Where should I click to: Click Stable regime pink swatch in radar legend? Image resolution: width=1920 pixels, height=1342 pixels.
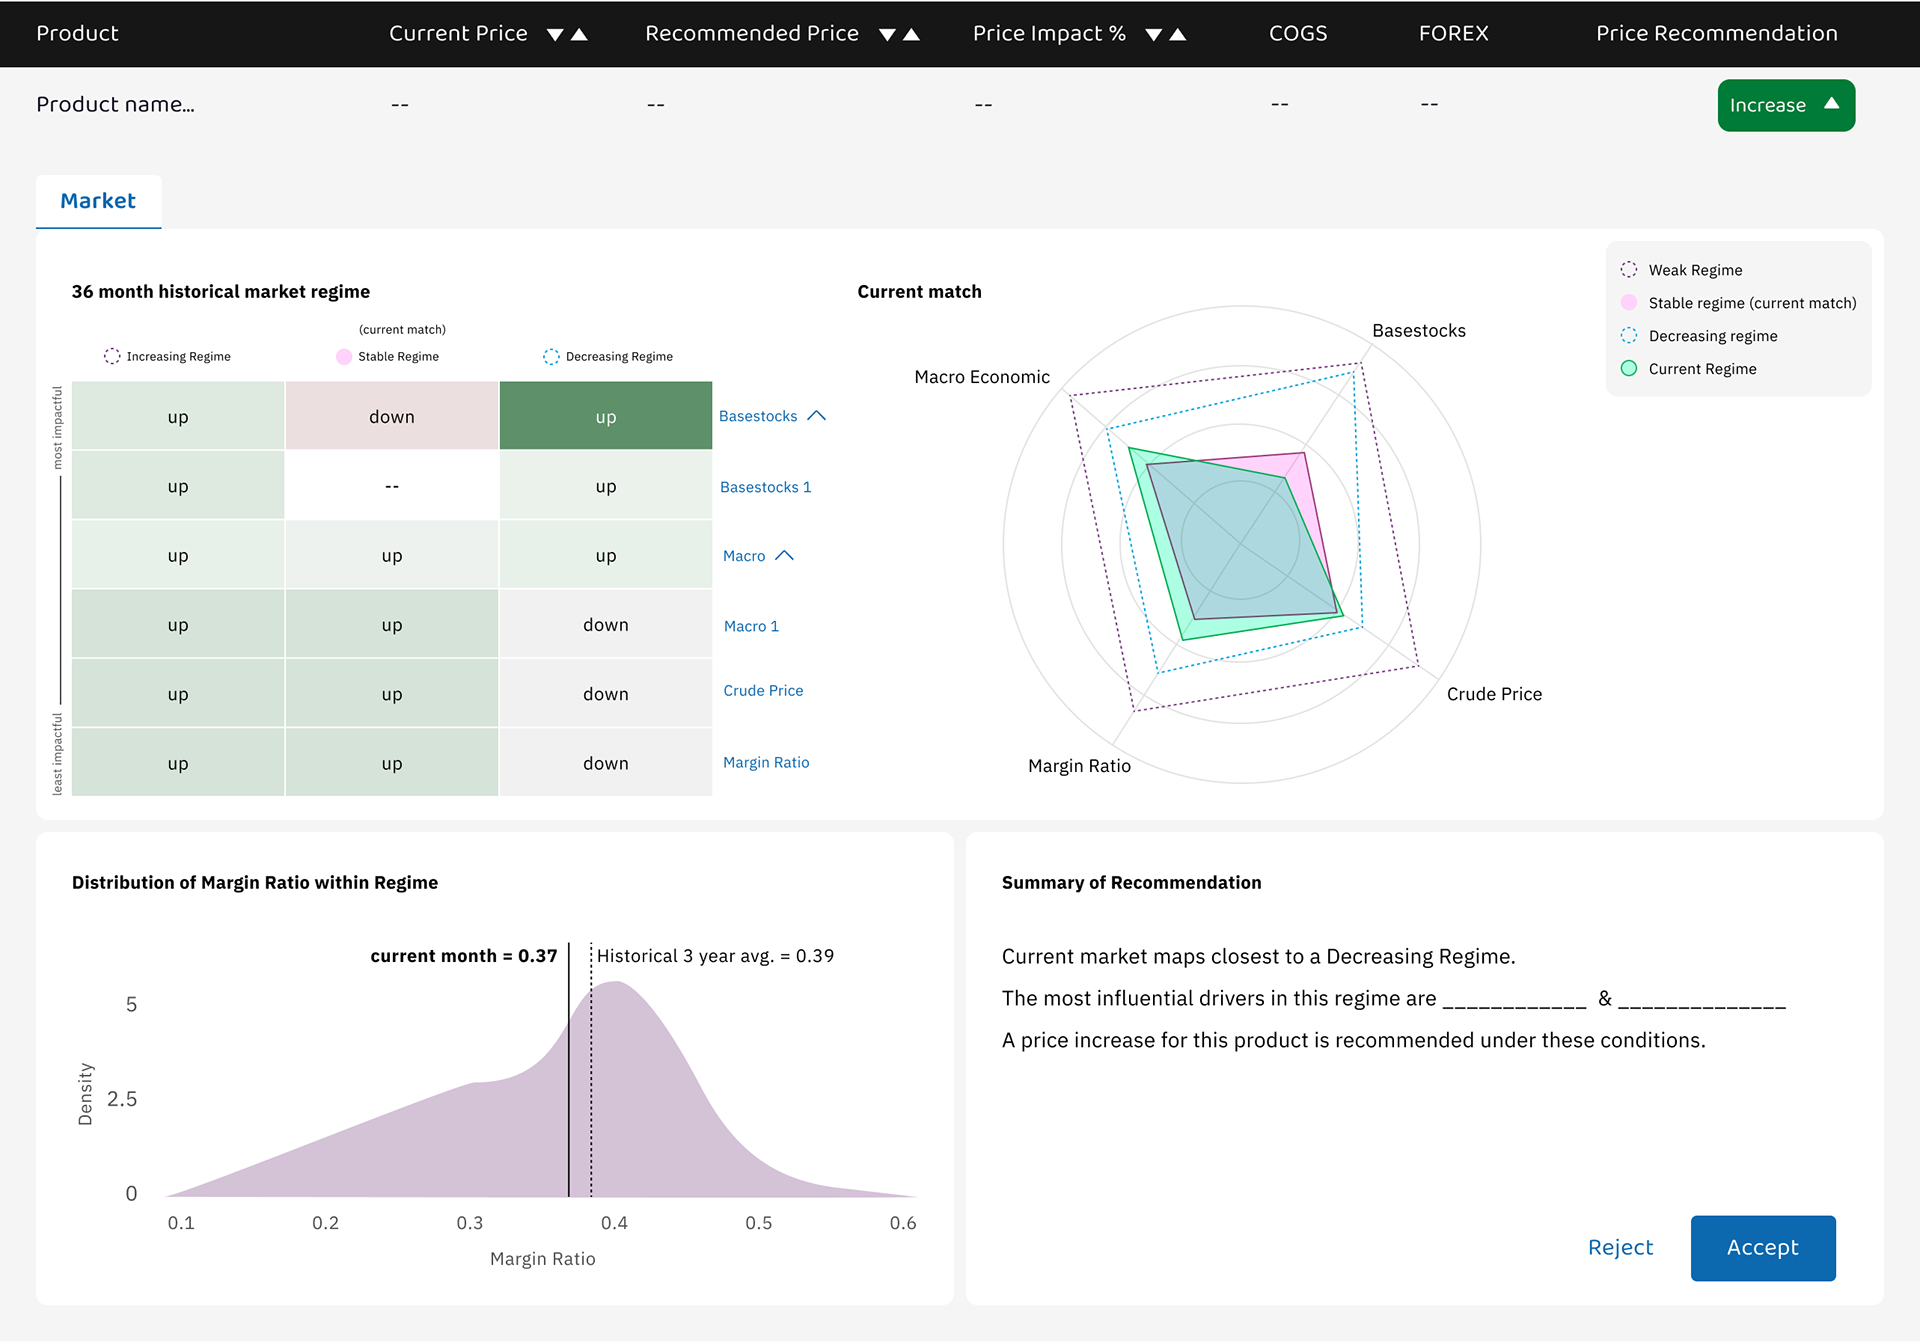click(x=1629, y=303)
